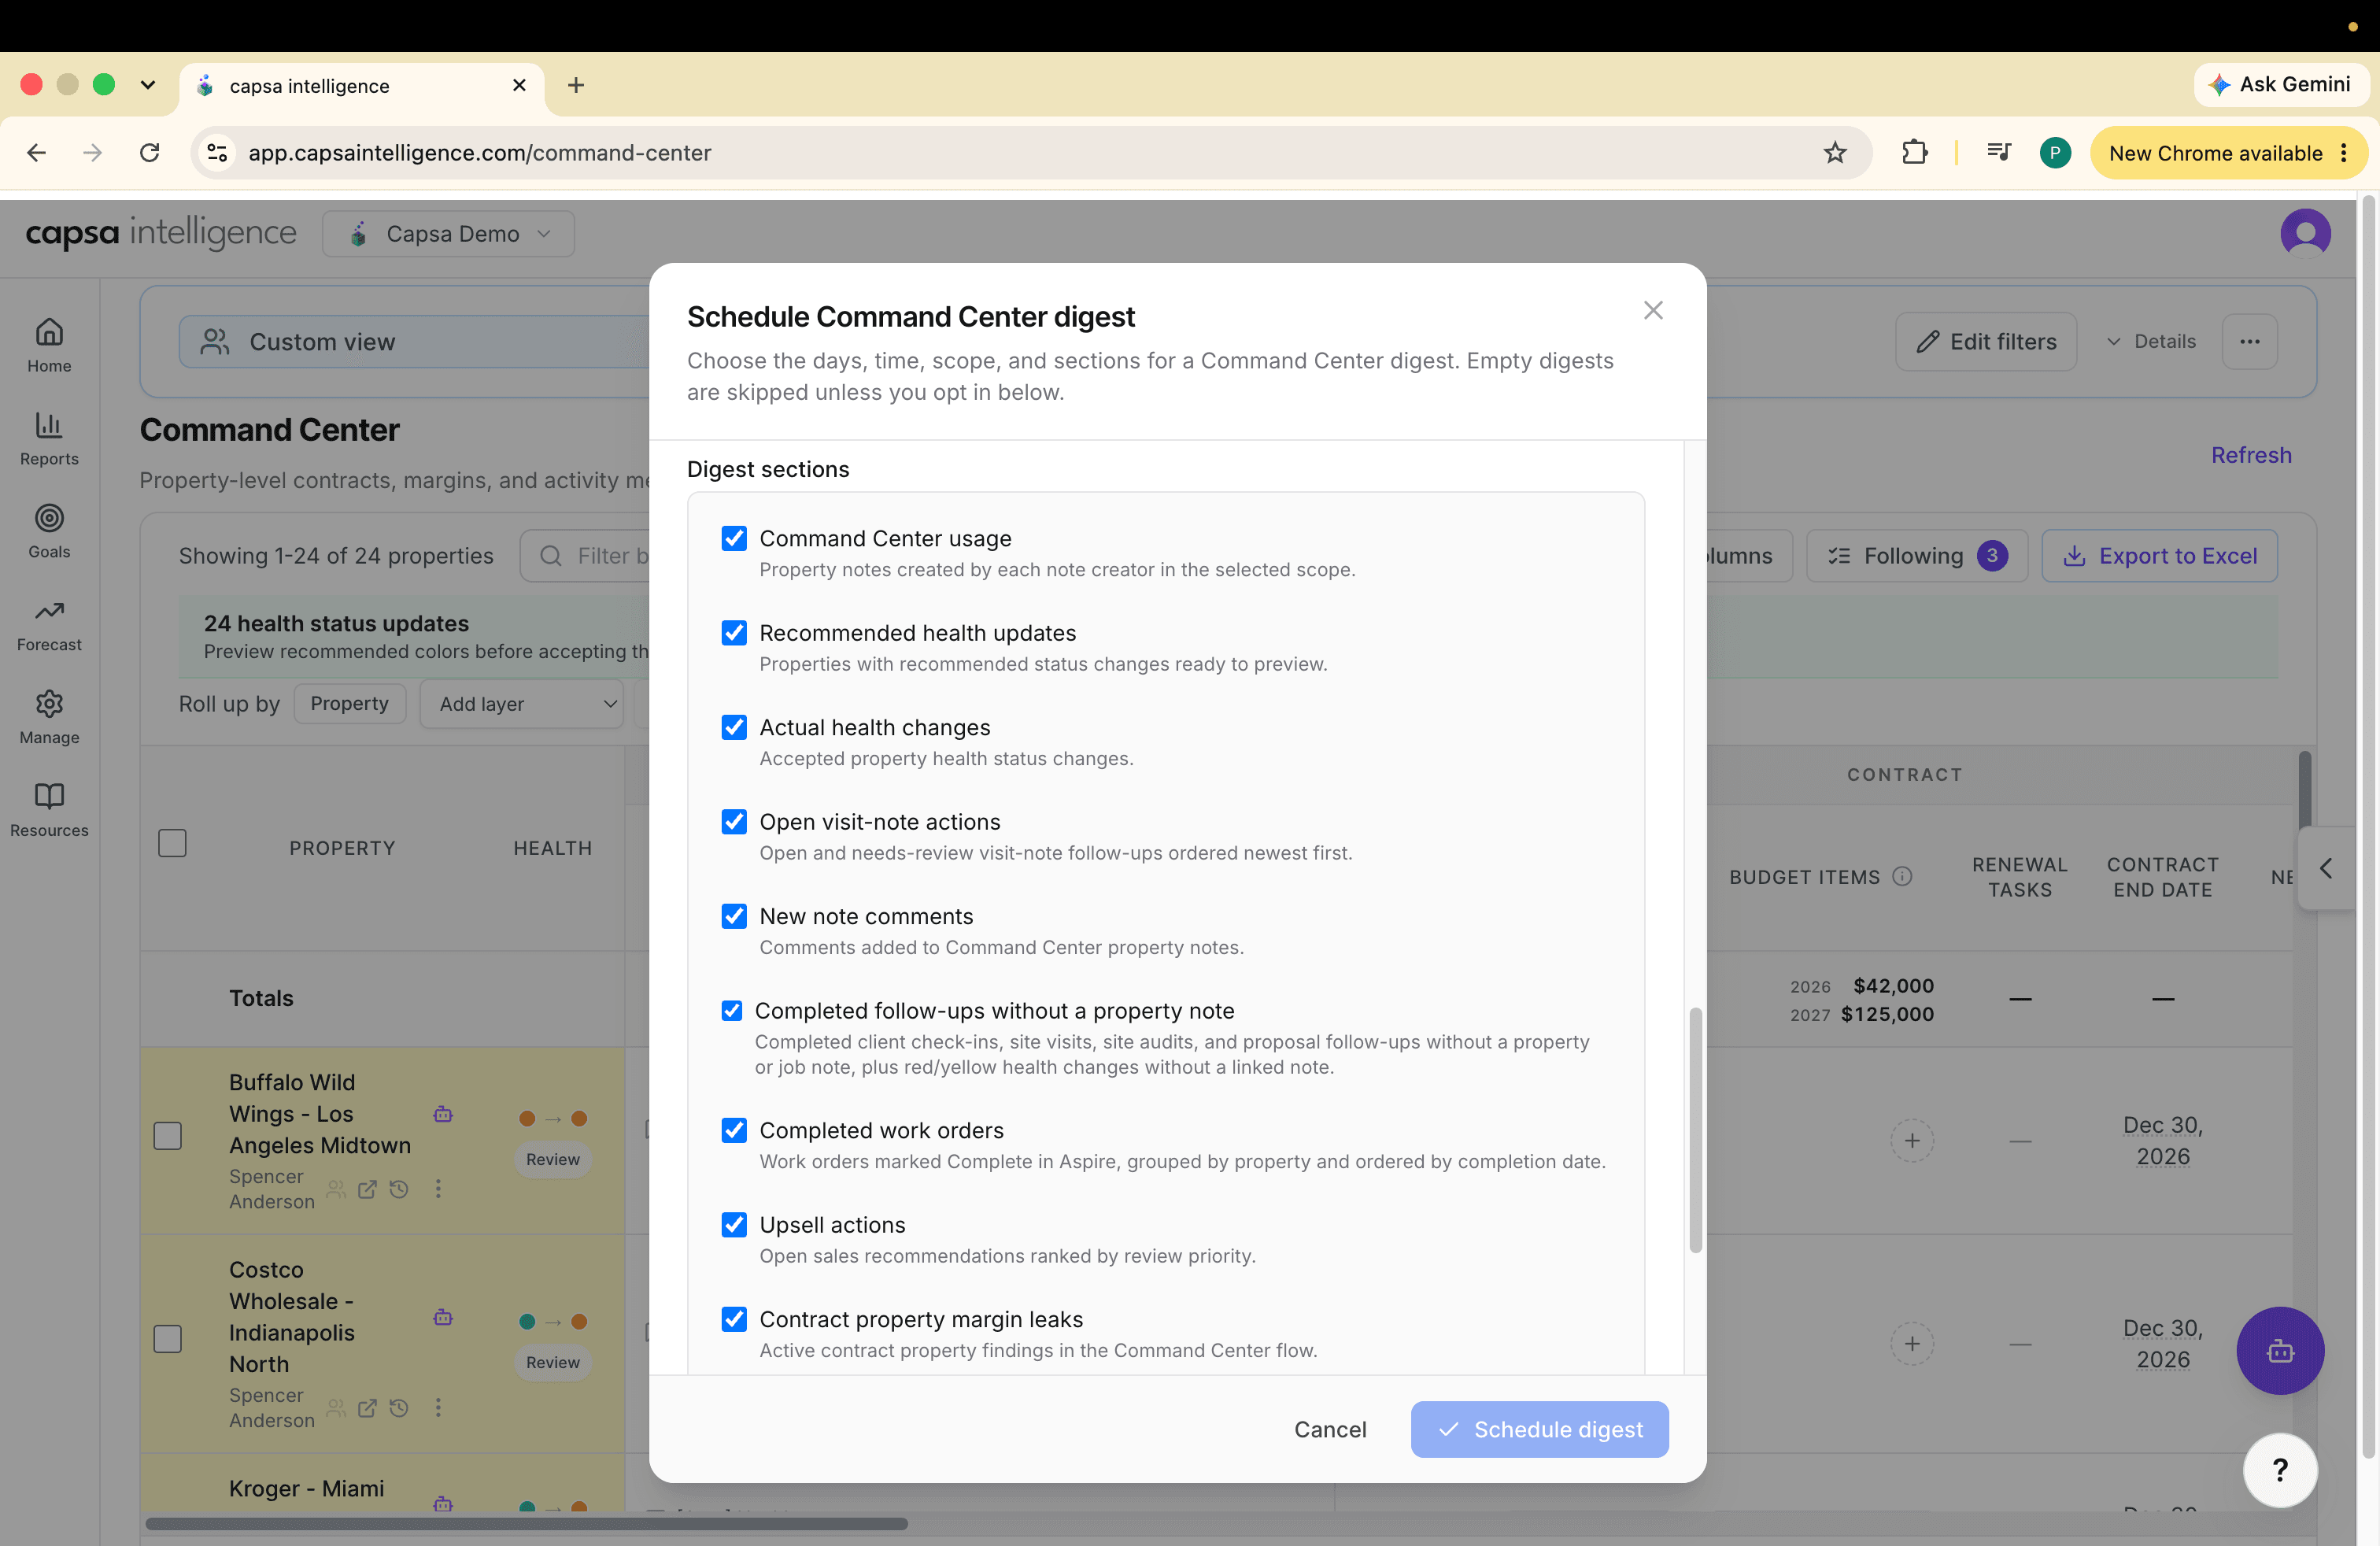
Task: Uncheck Open visit-note actions
Action: [x=734, y=822]
